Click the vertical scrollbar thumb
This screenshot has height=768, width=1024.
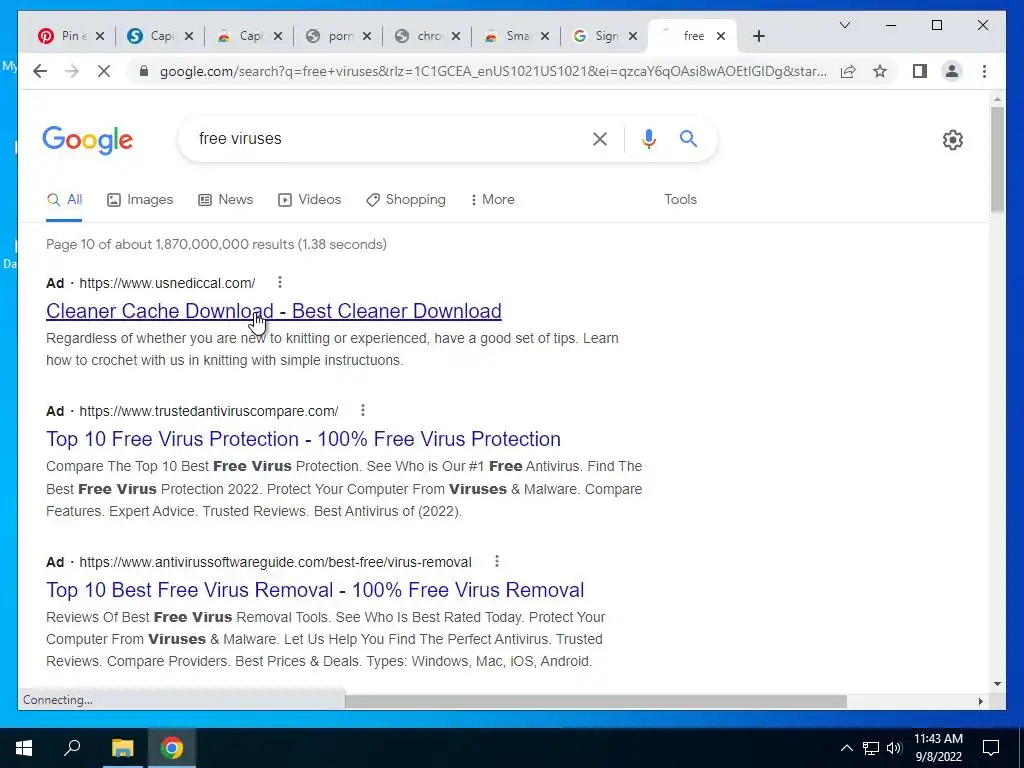point(997,159)
